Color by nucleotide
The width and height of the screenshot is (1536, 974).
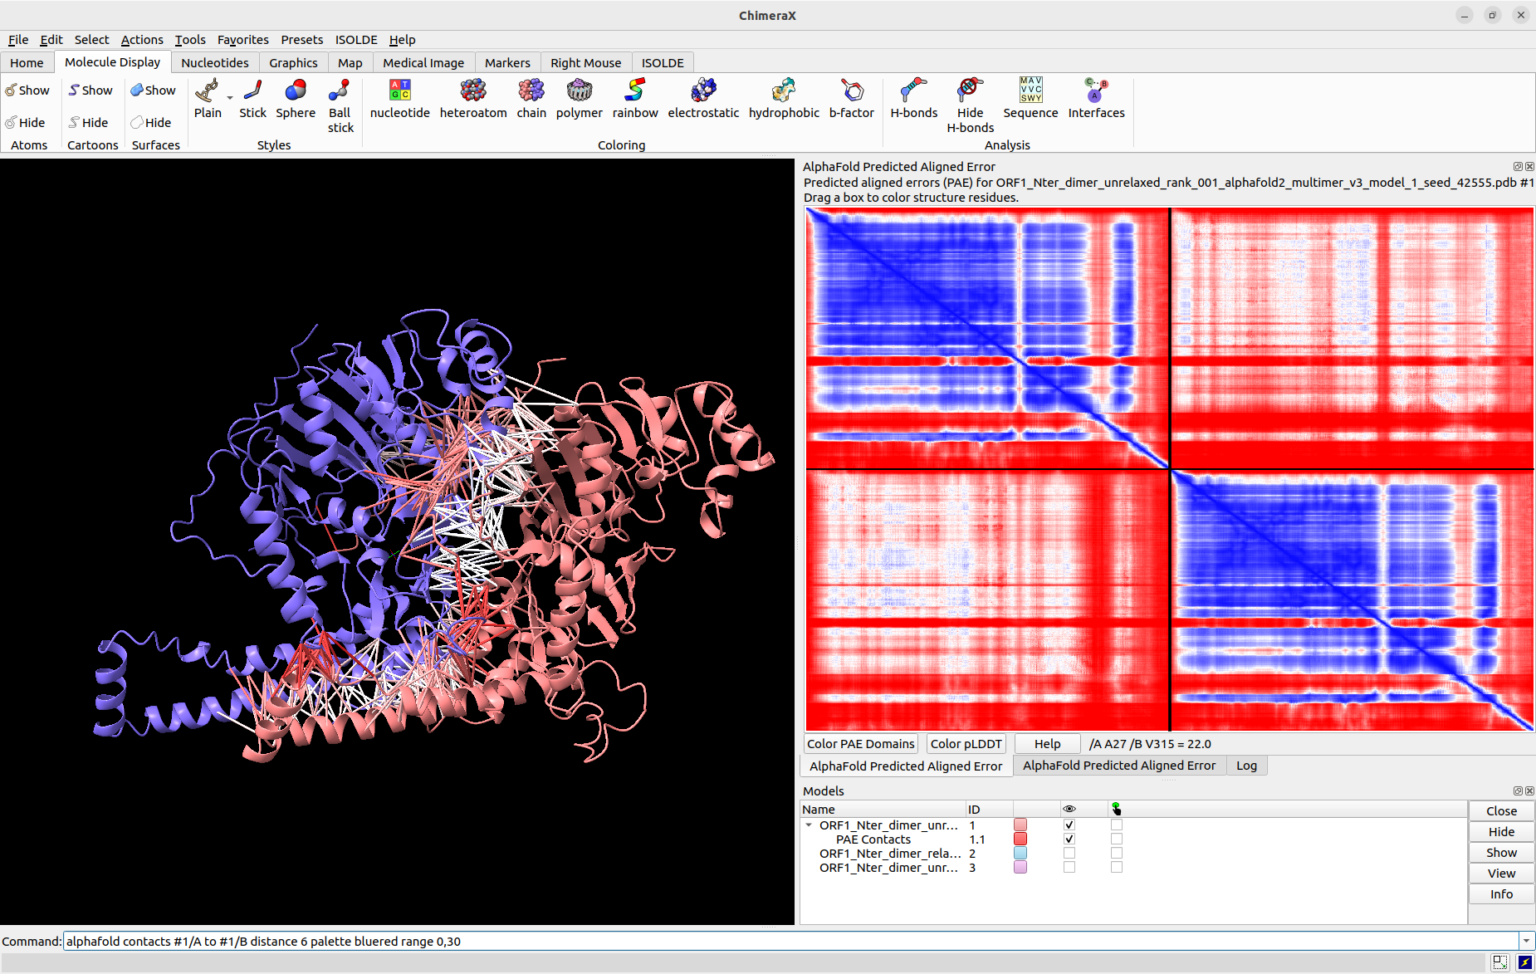(400, 98)
